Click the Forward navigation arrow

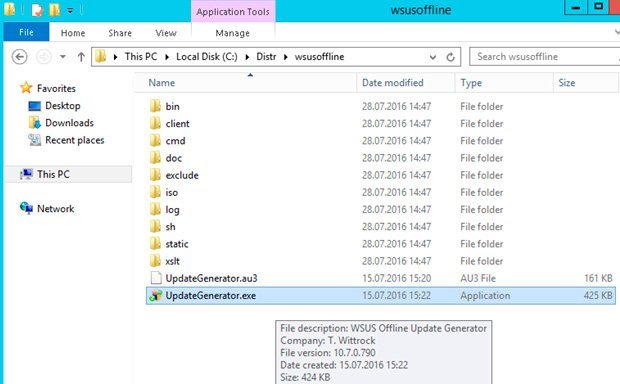point(43,57)
